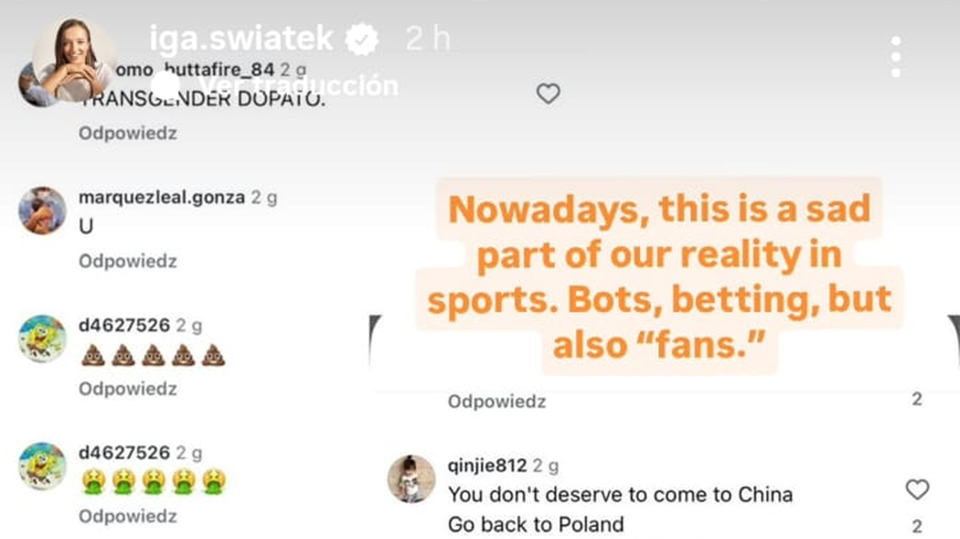Image resolution: width=960 pixels, height=539 pixels.
Task: Open the first d4627526 SpongeBob avatar
Action: pyautogui.click(x=42, y=339)
